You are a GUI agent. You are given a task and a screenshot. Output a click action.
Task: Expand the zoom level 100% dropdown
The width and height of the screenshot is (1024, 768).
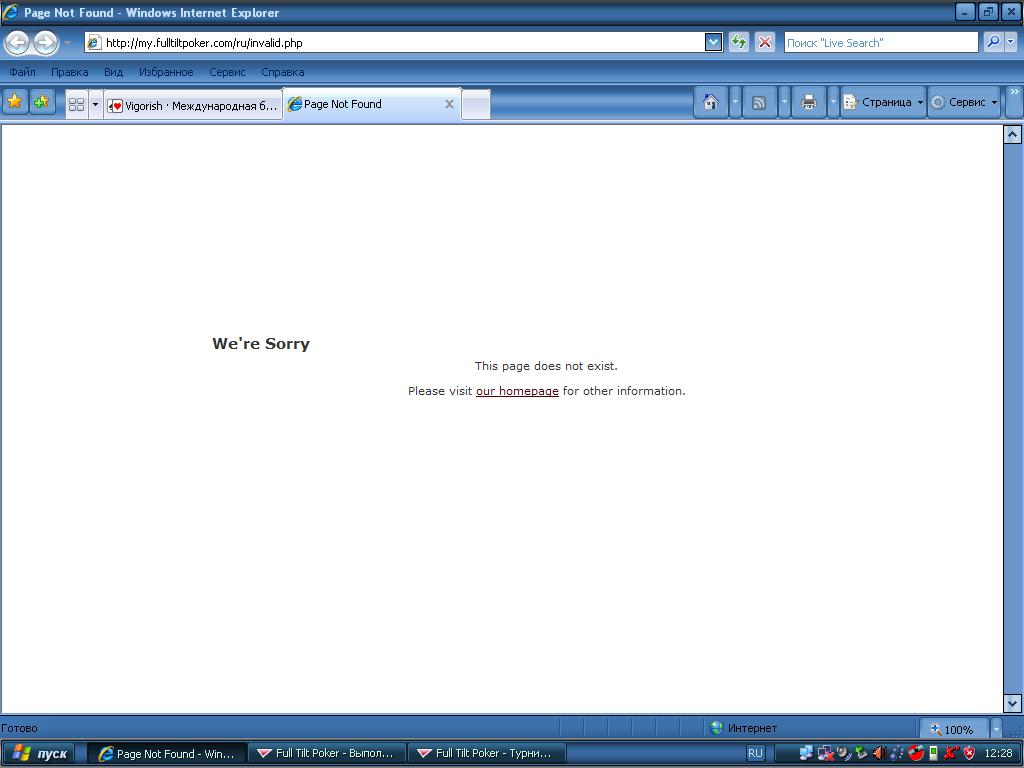coord(995,729)
